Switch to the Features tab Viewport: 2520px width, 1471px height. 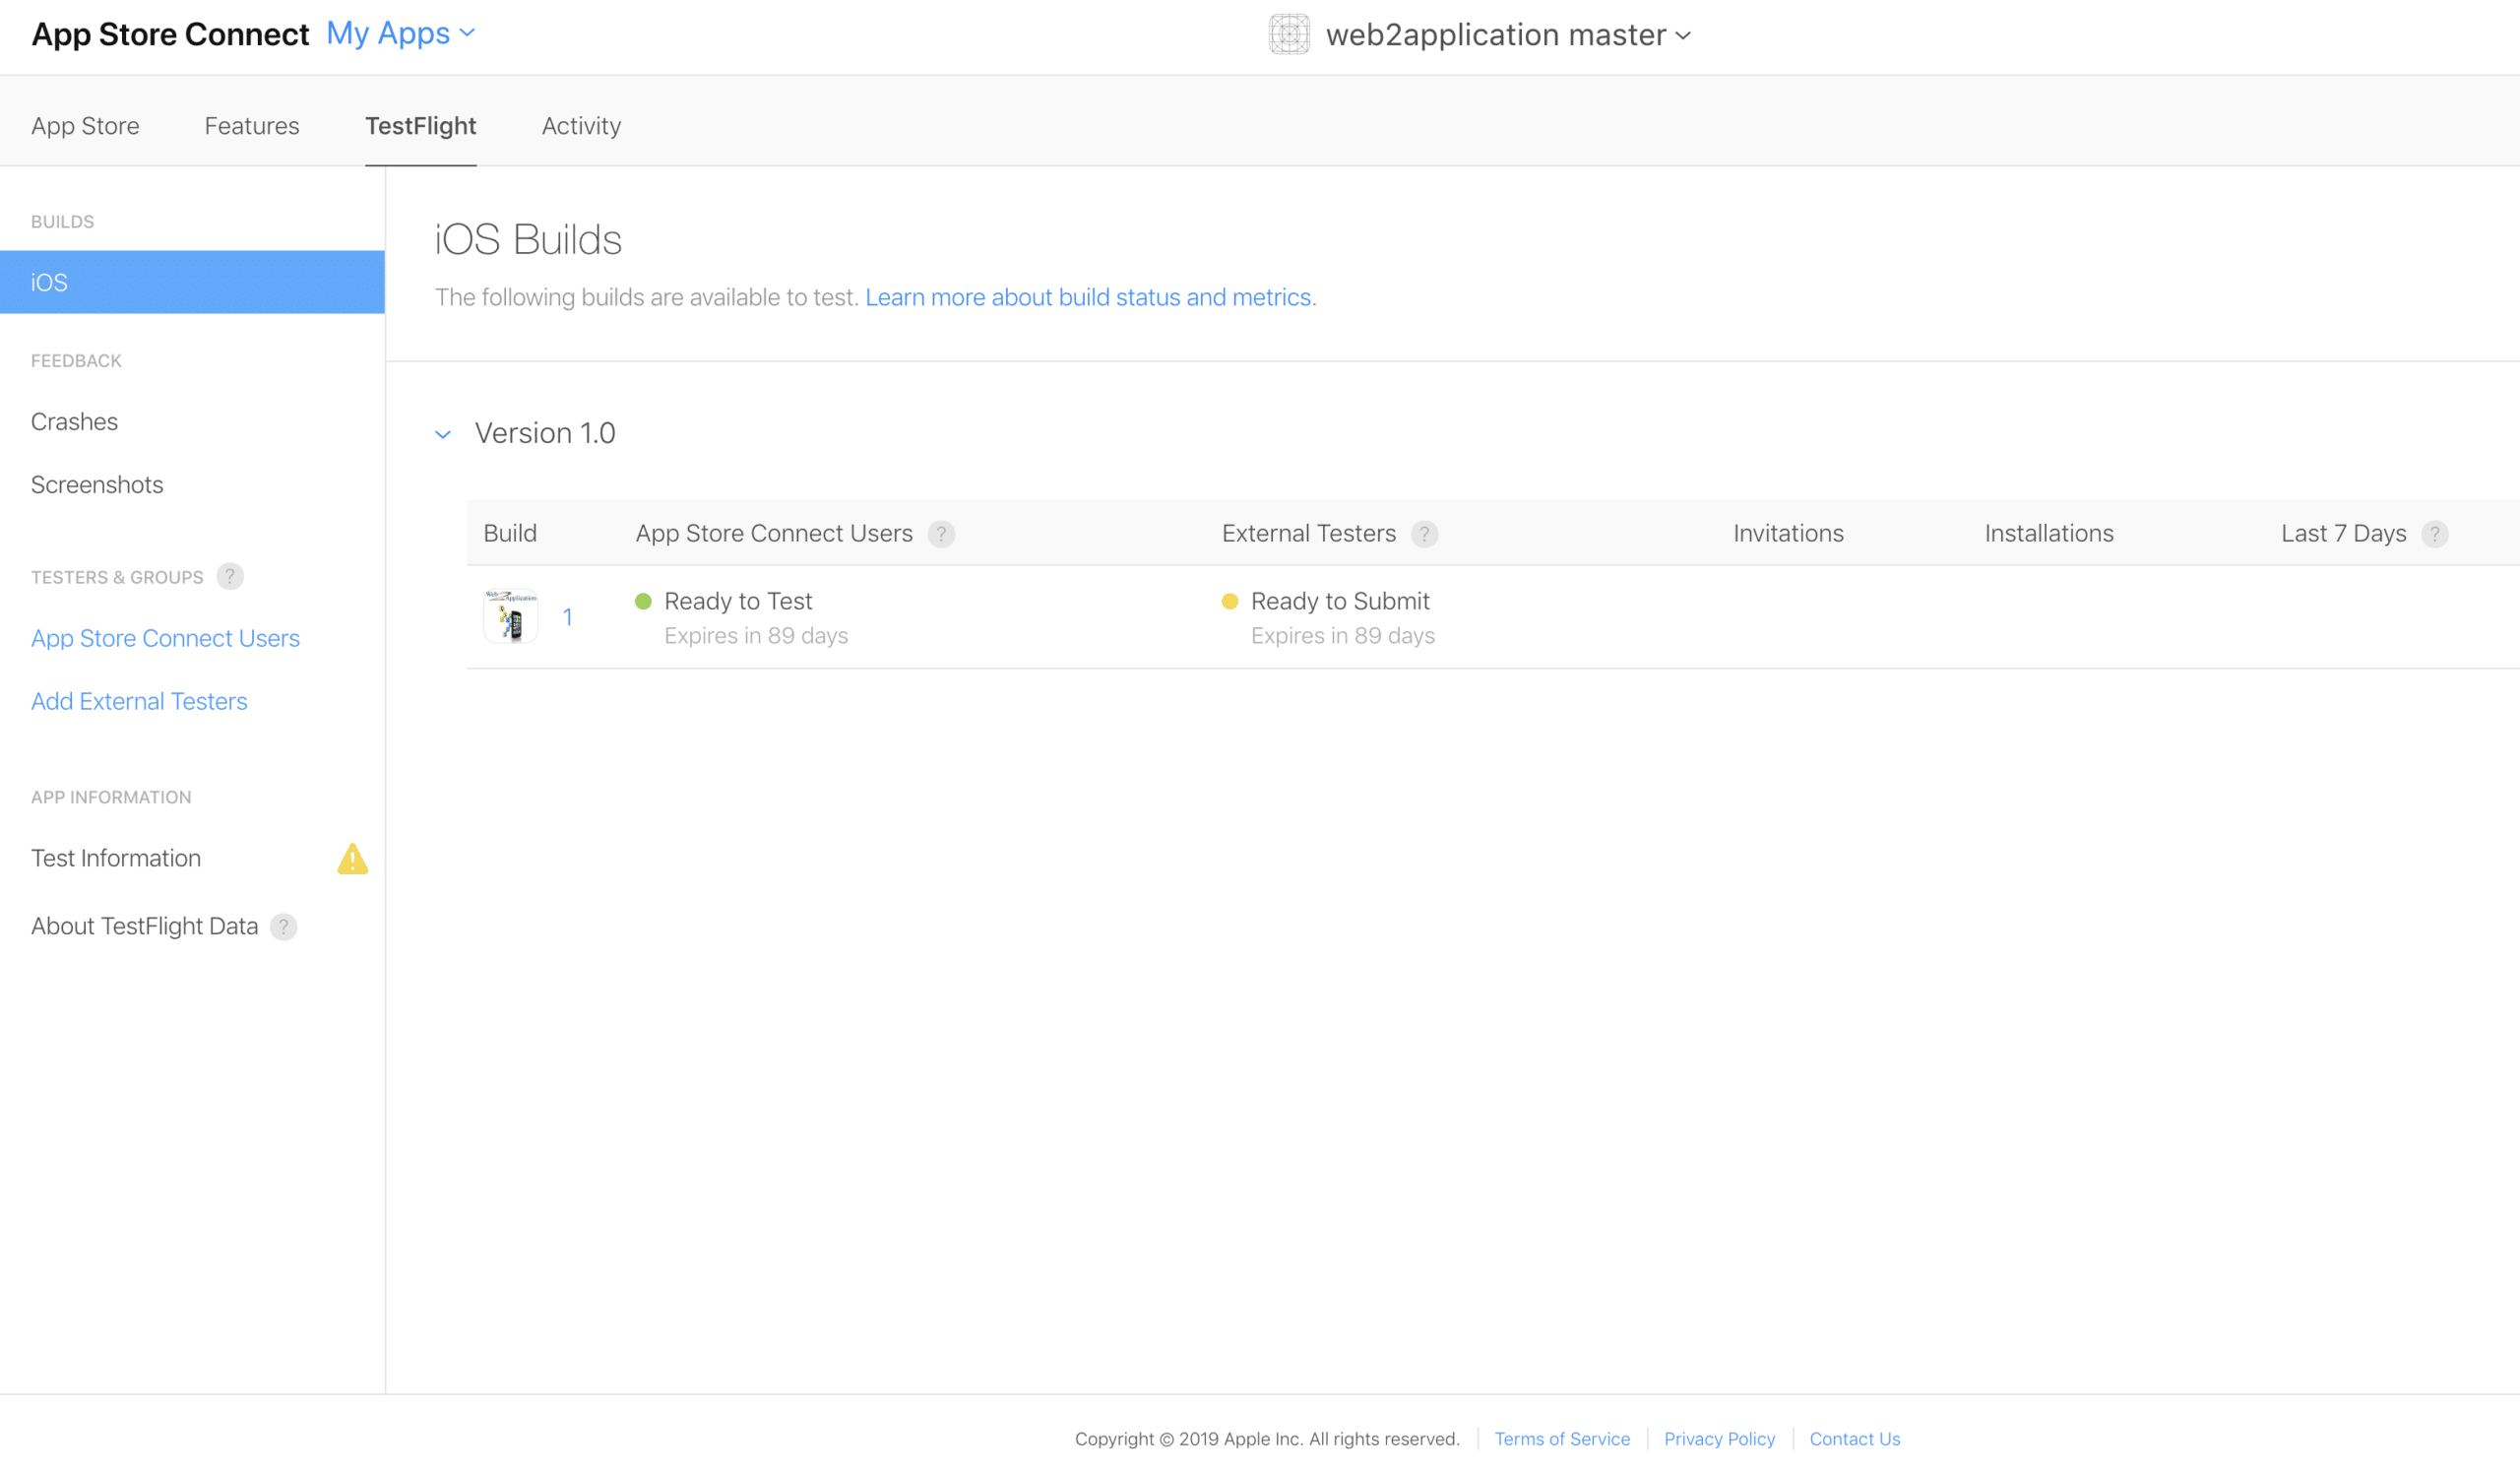point(252,126)
